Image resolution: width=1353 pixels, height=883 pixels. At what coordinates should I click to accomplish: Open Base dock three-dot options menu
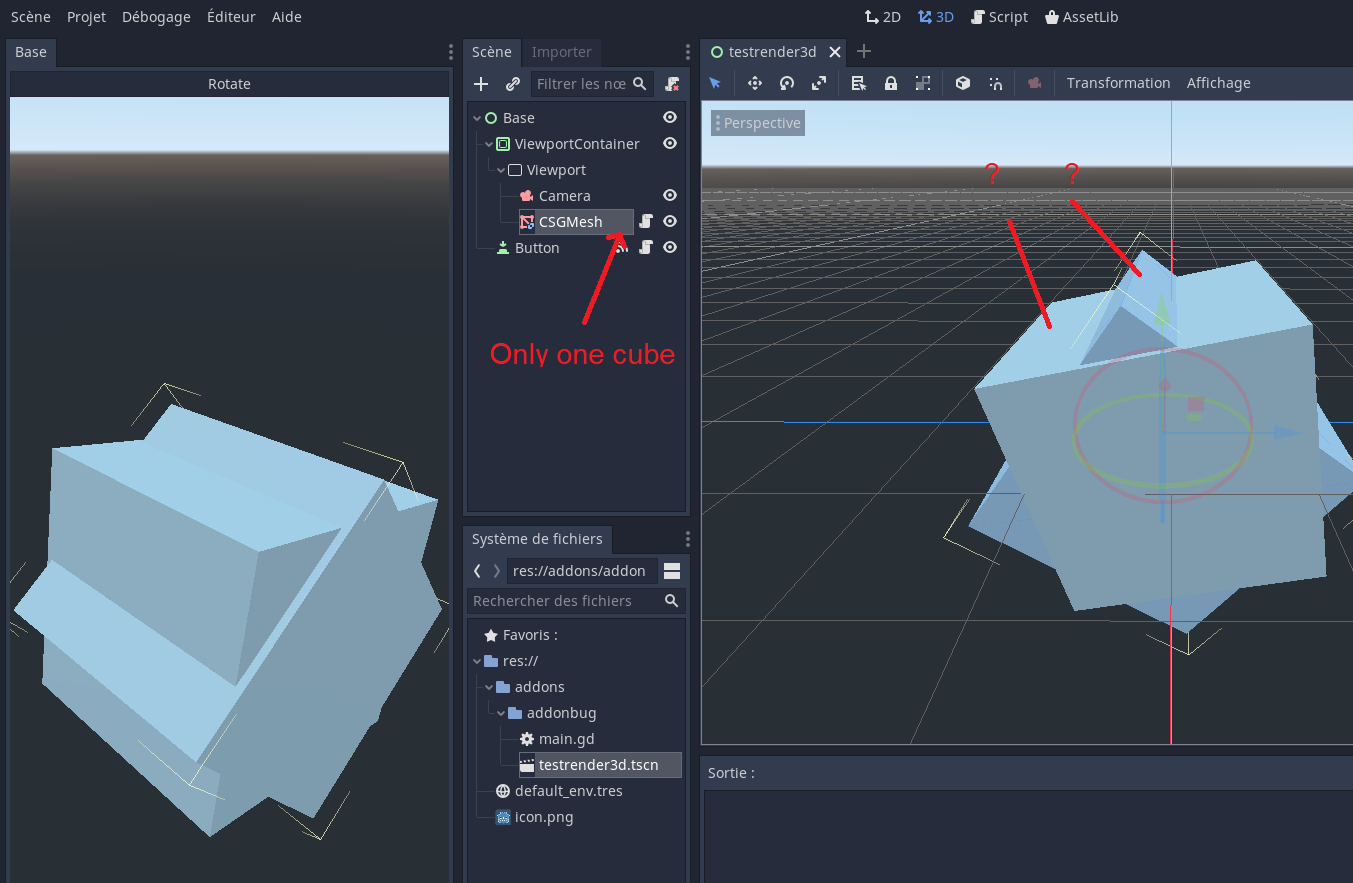click(x=451, y=52)
